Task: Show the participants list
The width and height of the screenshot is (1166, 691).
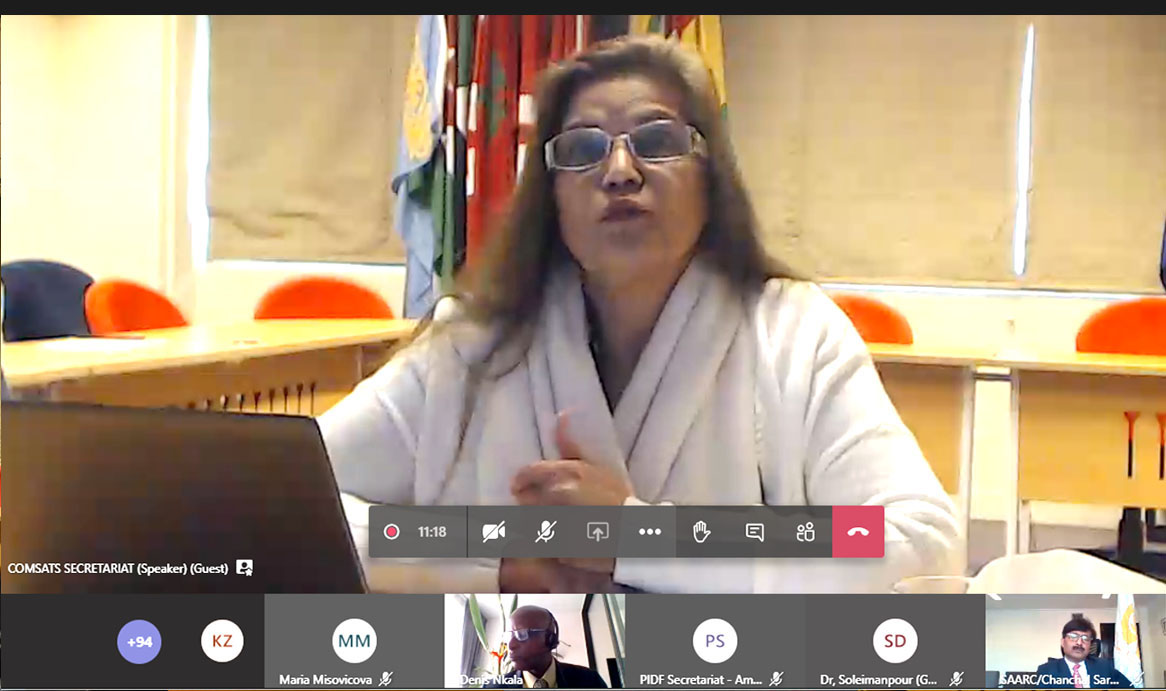Action: click(805, 532)
